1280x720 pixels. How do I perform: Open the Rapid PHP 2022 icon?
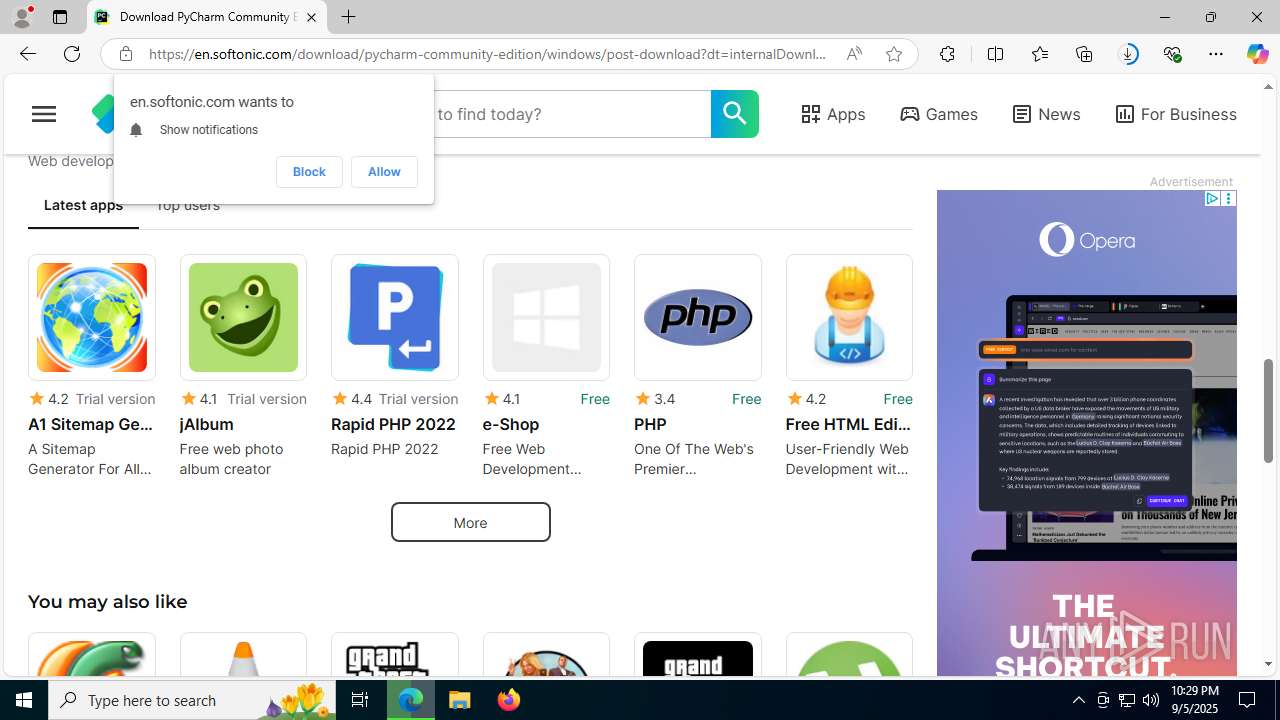point(395,317)
